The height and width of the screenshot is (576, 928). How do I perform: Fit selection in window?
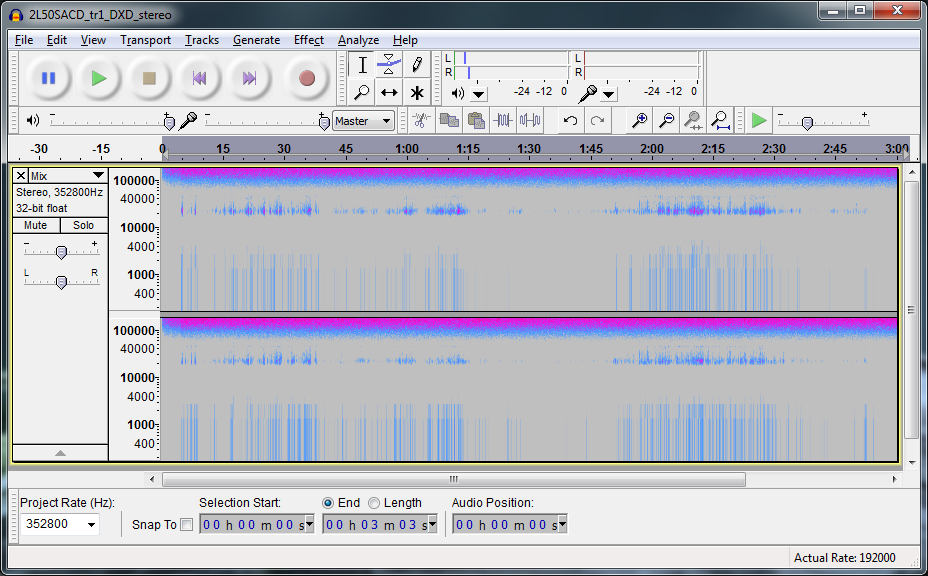click(694, 121)
